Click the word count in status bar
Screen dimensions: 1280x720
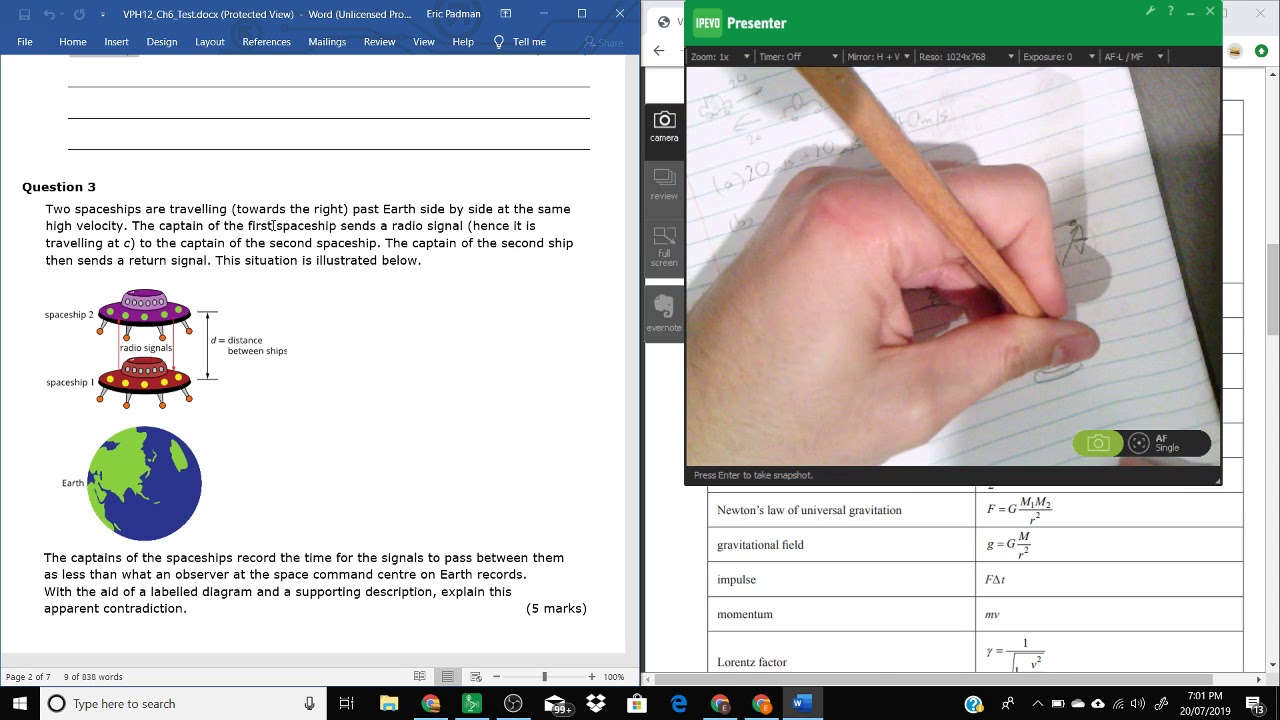(x=92, y=677)
